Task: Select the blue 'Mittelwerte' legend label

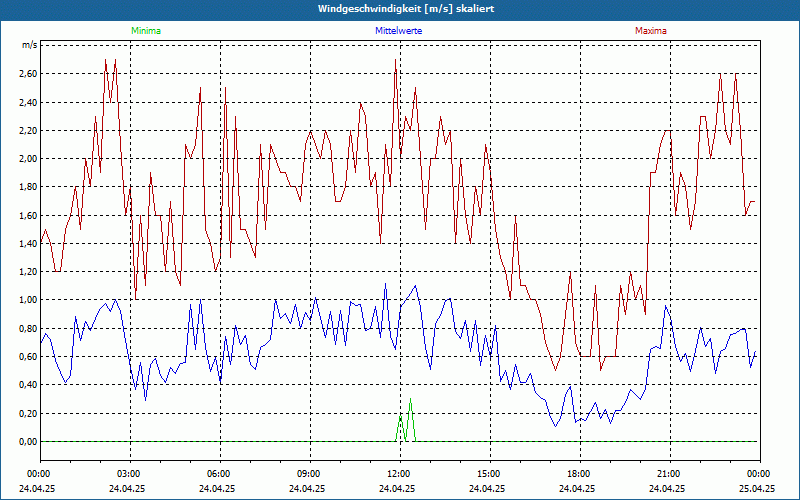Action: click(398, 31)
